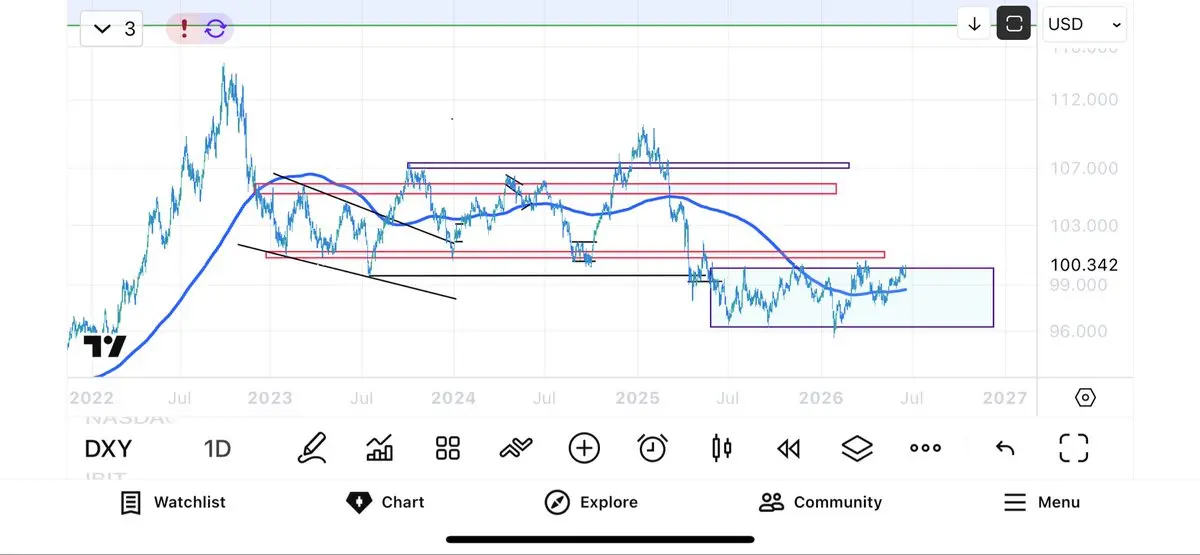This screenshot has height=555, width=1200.
Task: Change chart type via candlestick icon
Action: [x=721, y=447]
